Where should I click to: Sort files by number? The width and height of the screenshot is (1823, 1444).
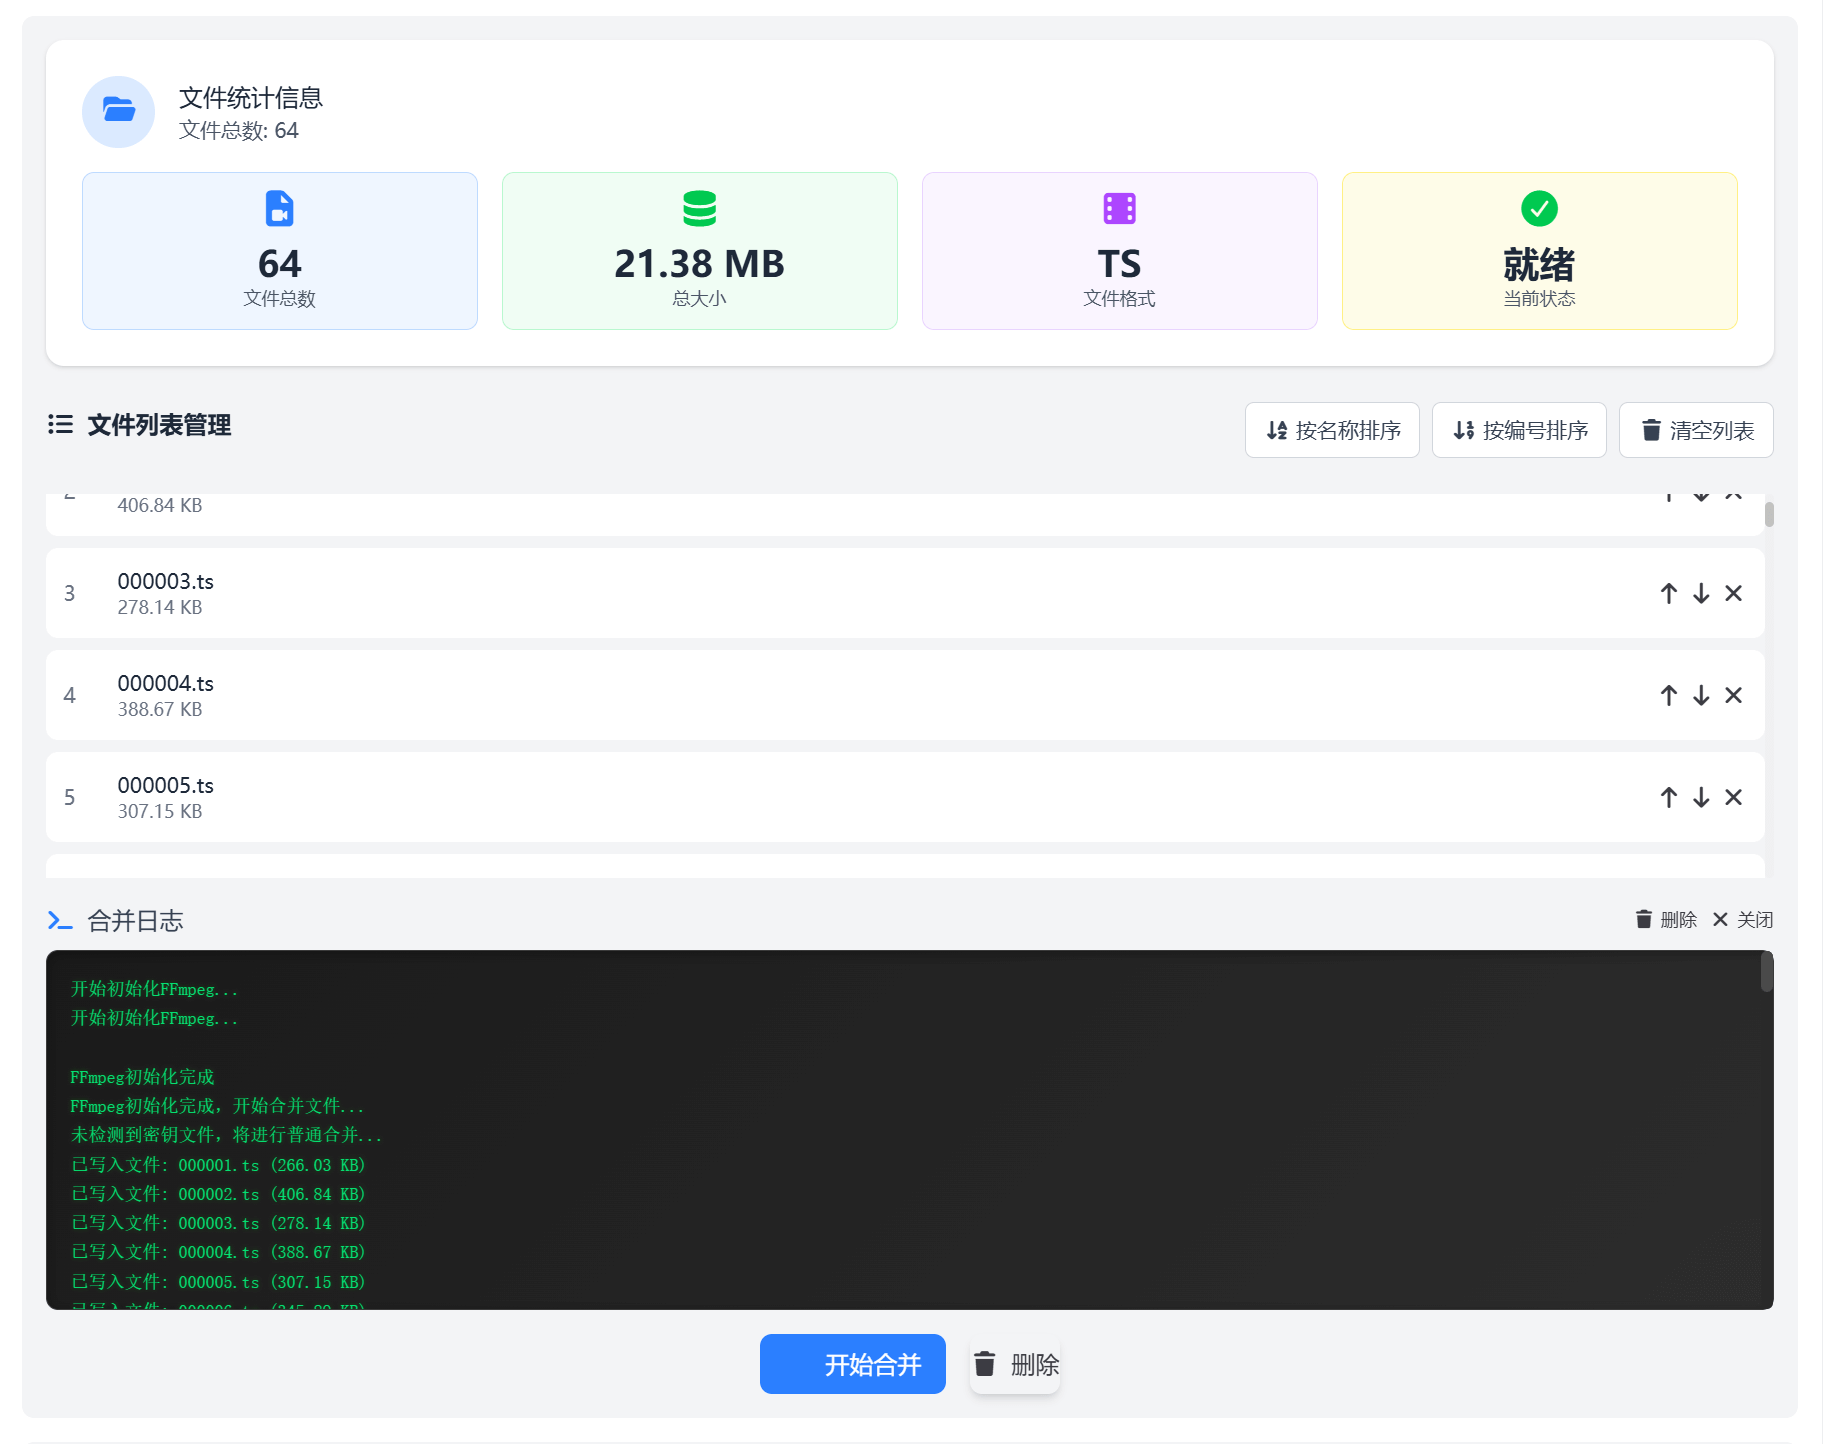(x=1519, y=430)
